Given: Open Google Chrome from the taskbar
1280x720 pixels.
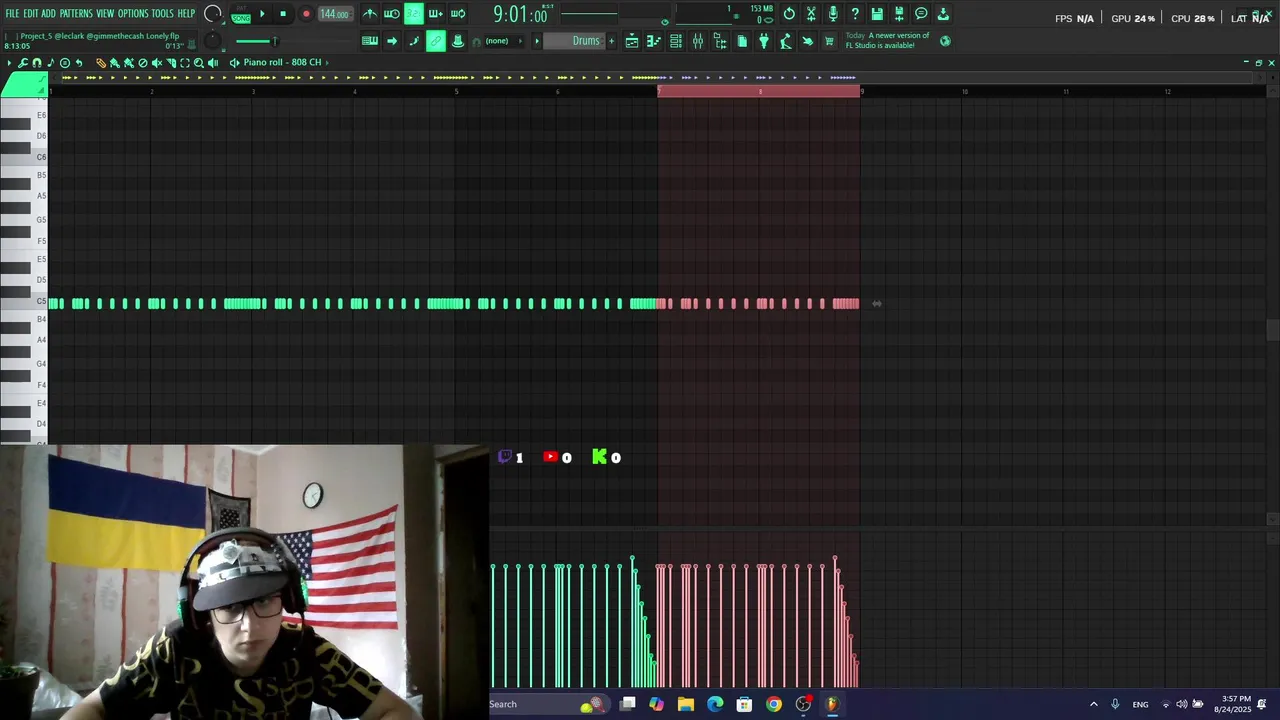Looking at the screenshot, I should pos(774,704).
